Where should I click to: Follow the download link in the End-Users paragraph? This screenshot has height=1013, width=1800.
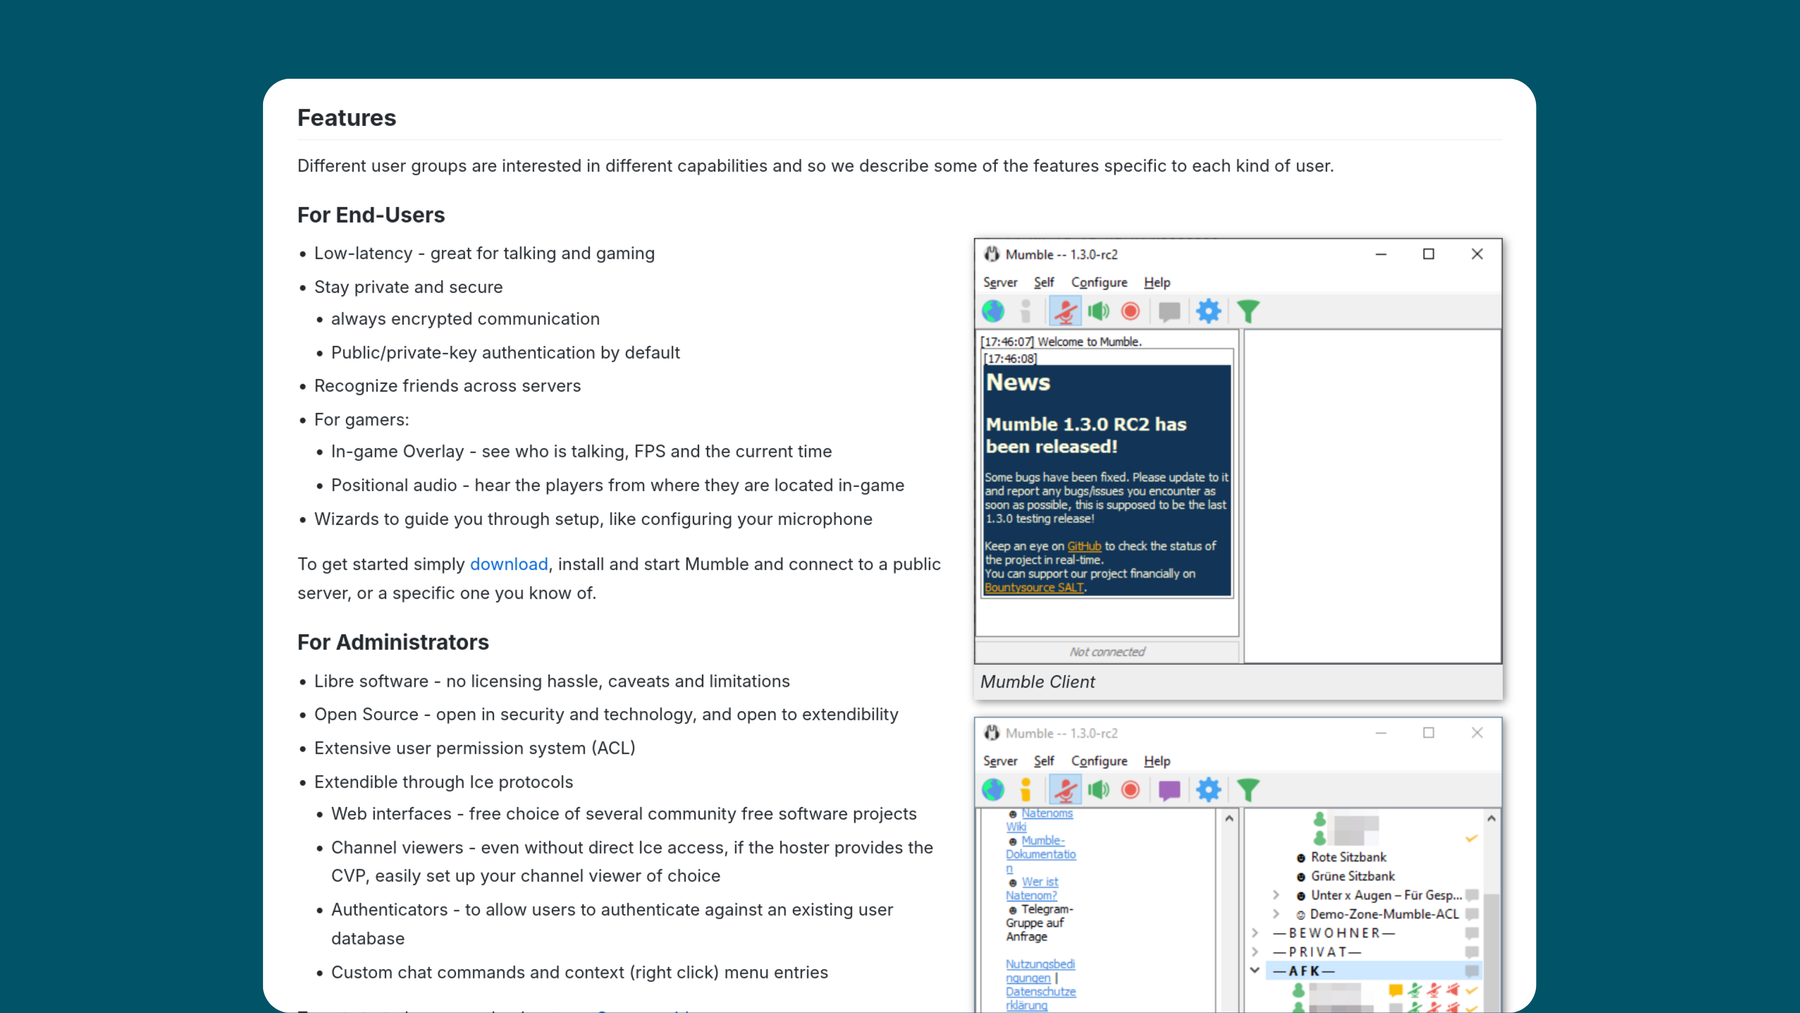point(509,564)
